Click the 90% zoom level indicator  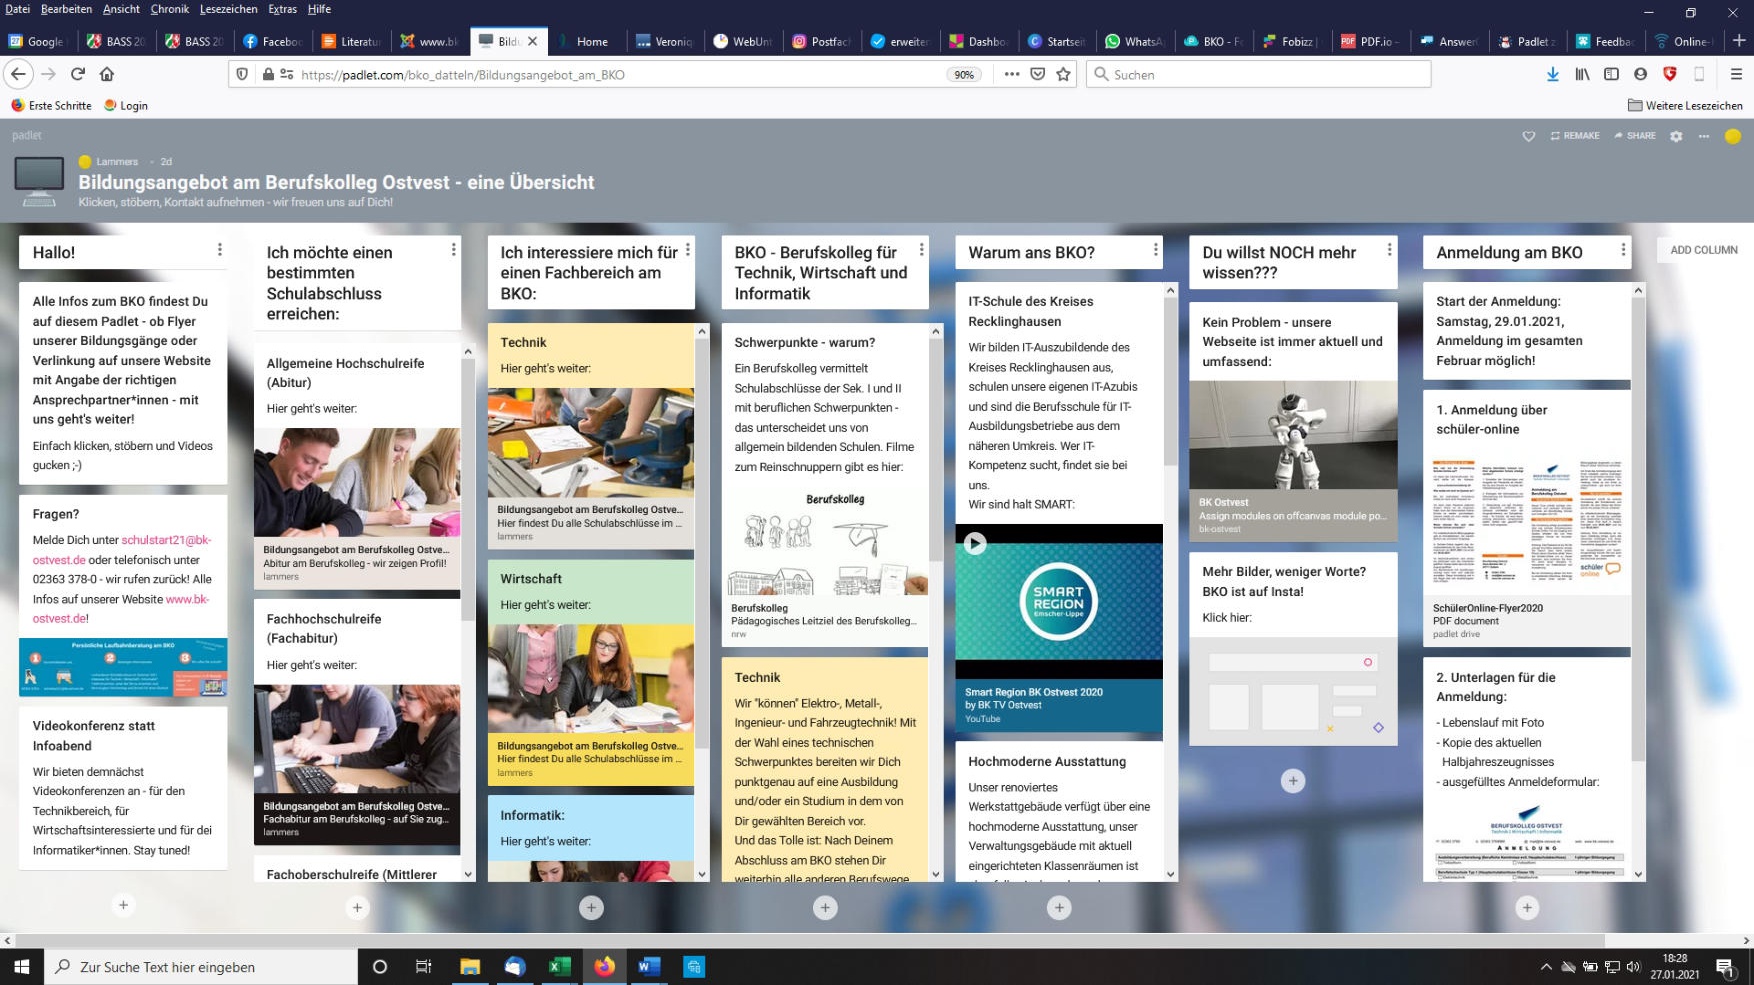964,74
